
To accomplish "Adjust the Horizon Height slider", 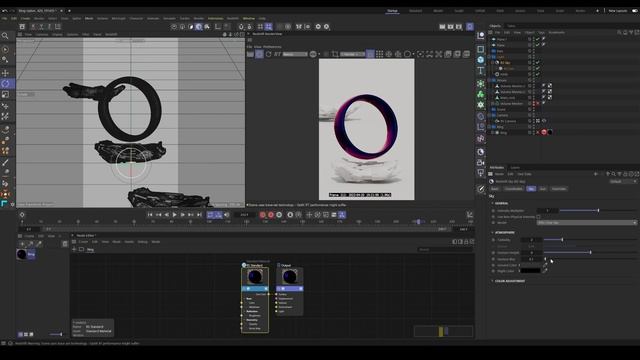I will pyautogui.click(x=590, y=253).
